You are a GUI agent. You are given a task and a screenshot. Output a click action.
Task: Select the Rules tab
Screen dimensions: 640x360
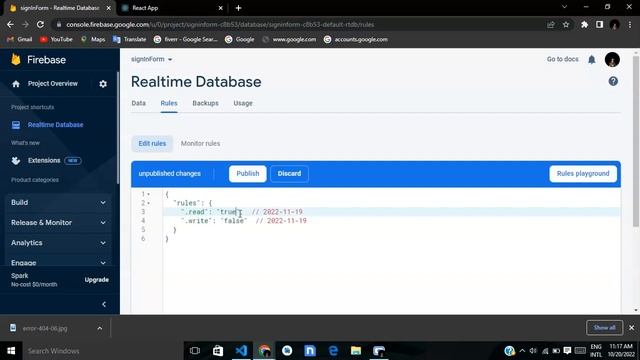click(x=169, y=103)
